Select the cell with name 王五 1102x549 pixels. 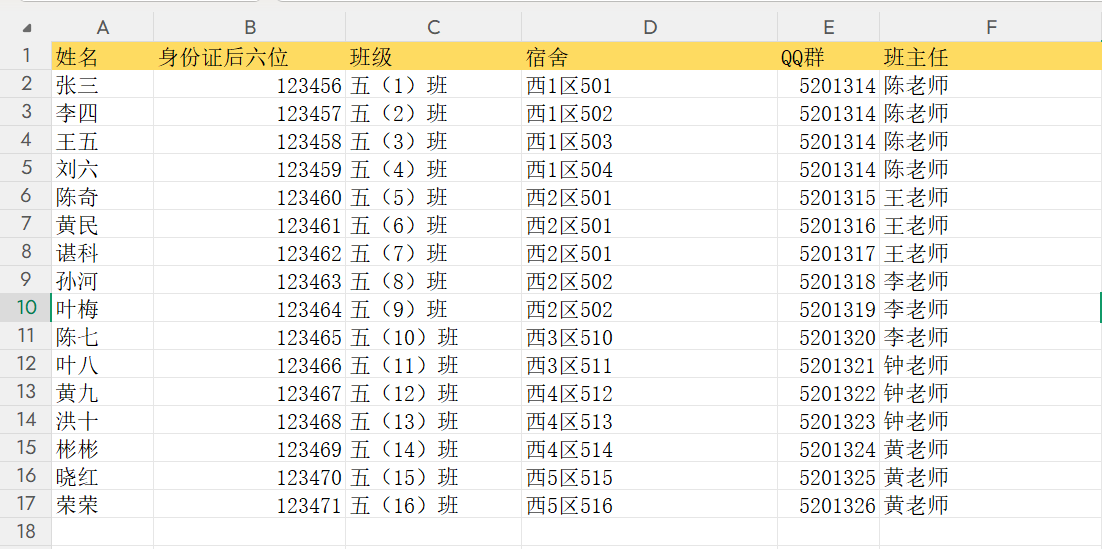point(103,141)
